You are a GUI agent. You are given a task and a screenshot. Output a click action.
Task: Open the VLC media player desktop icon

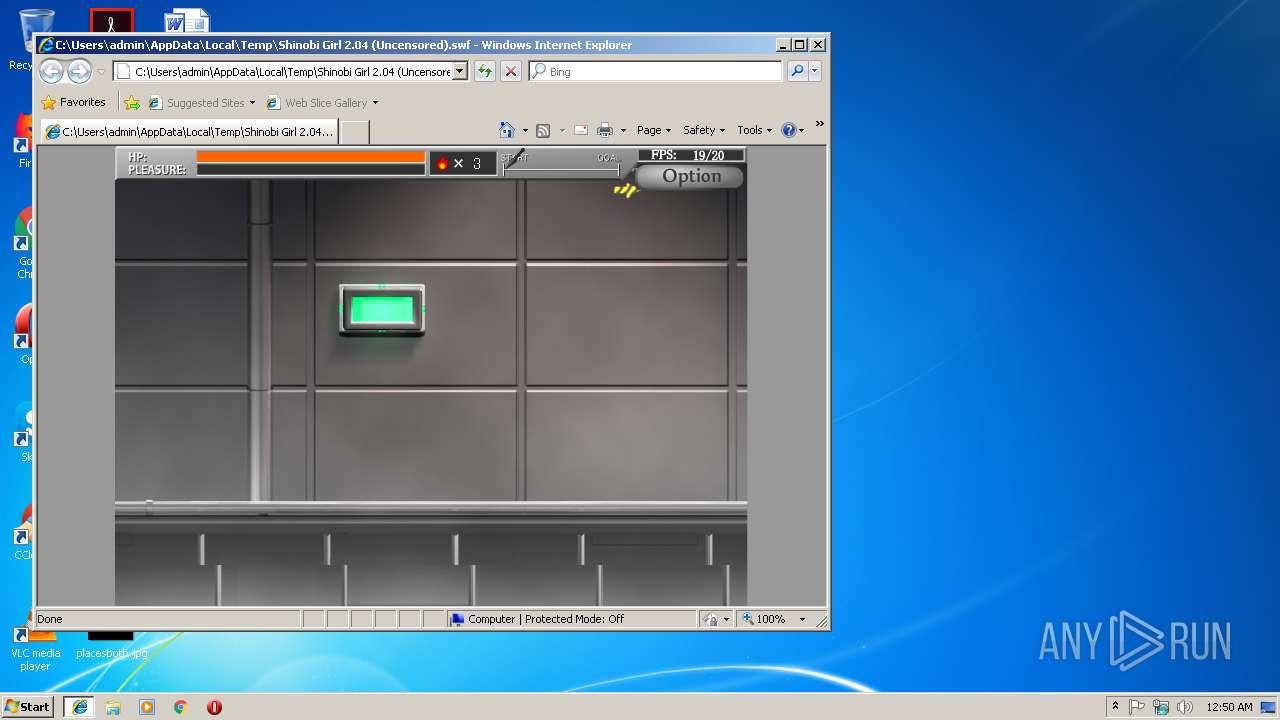tap(35, 648)
